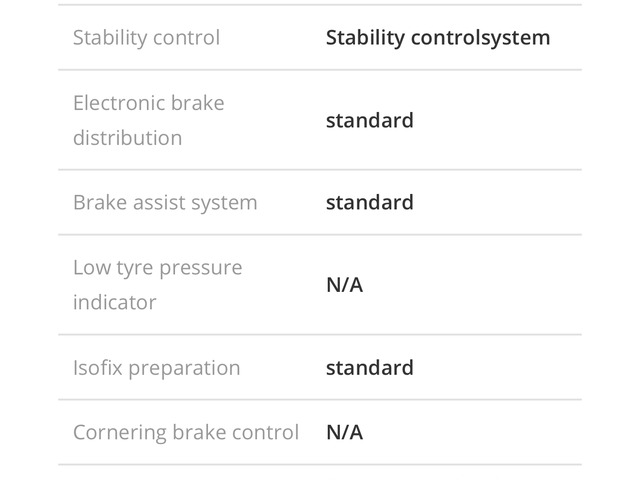
Task: Click the divider below Isofix preparation row
Action: click(x=319, y=400)
